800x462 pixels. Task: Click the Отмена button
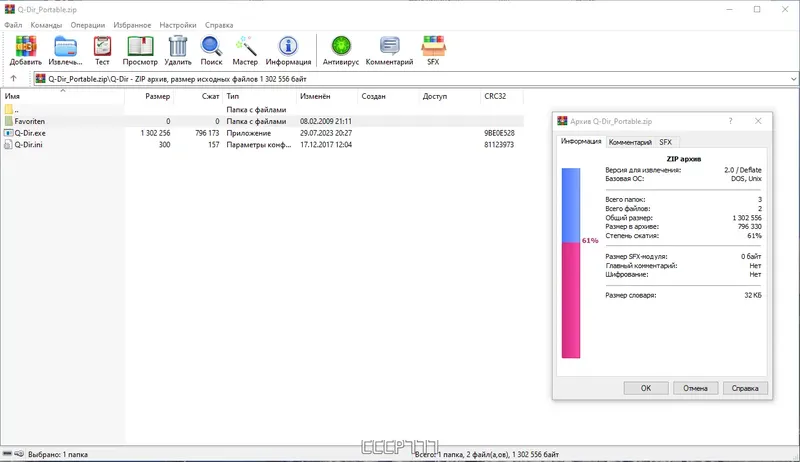point(695,388)
